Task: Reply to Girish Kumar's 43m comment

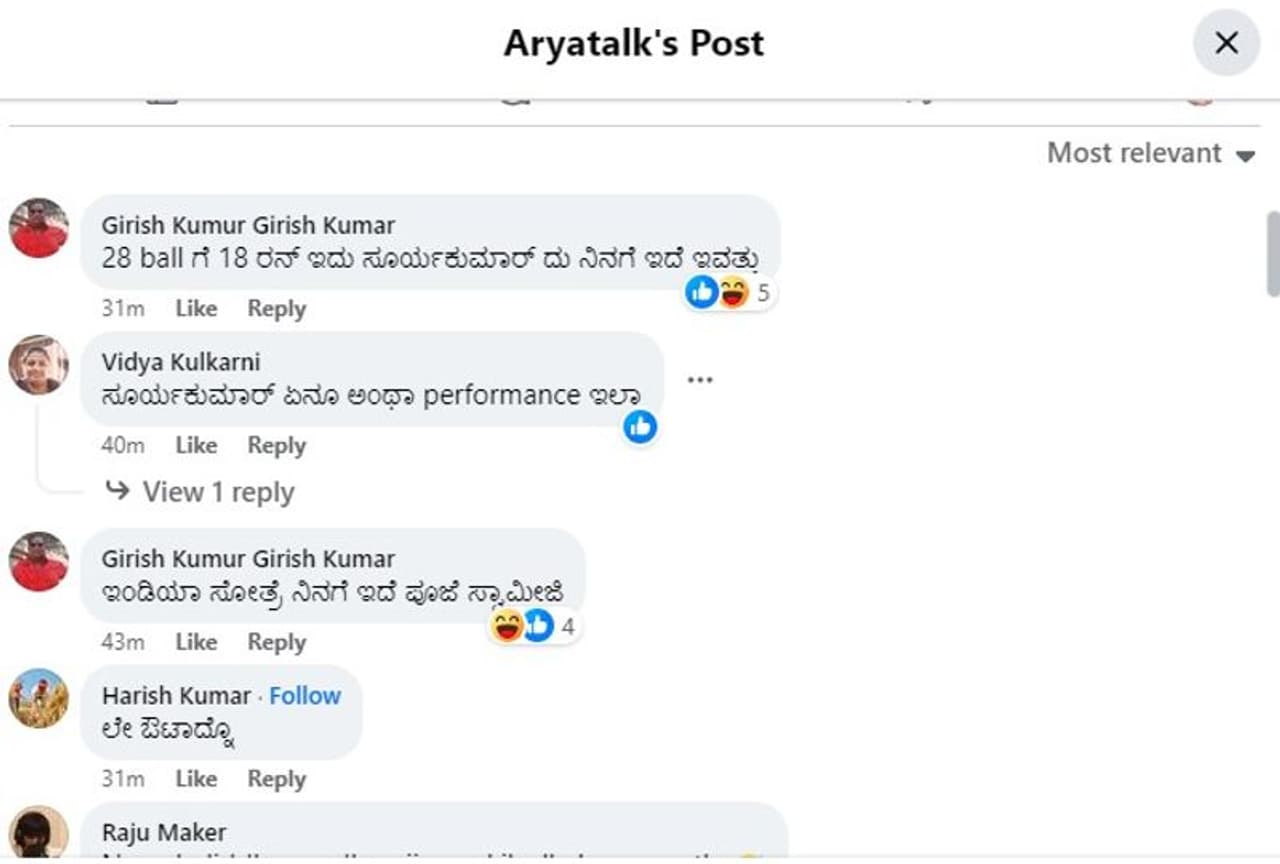Action: coord(276,642)
